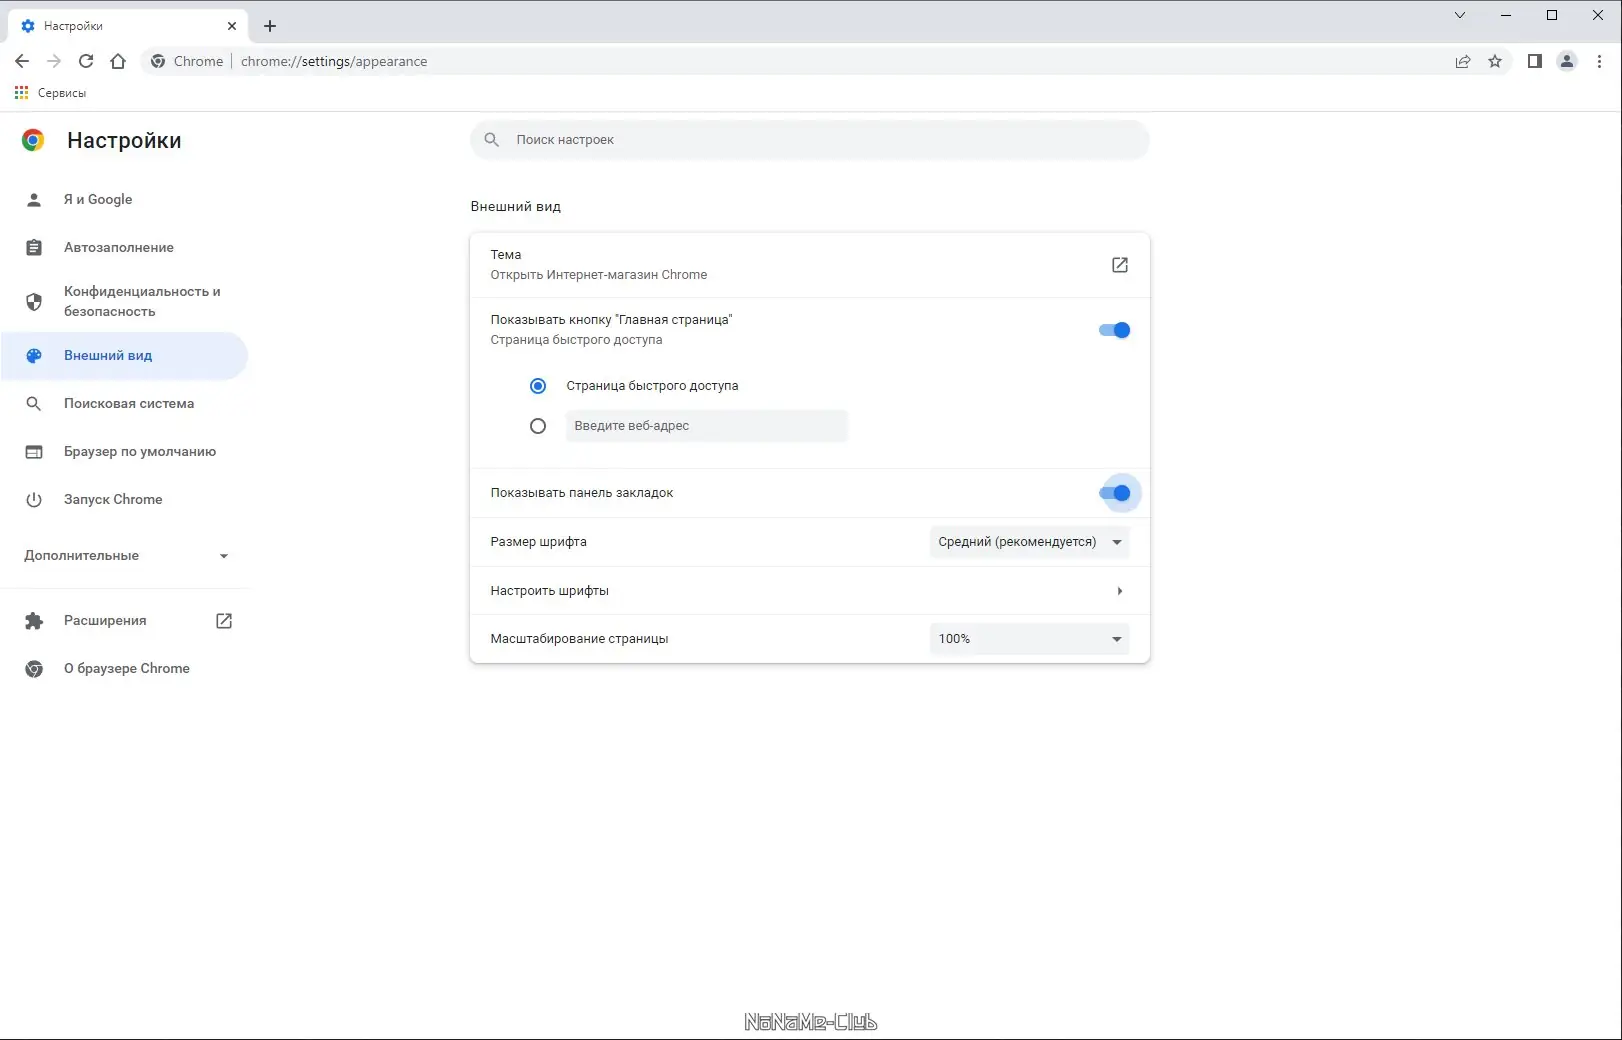The width and height of the screenshot is (1622, 1040).
Task: Click the address bar URL chrome://settings/appearance
Action: click(334, 61)
